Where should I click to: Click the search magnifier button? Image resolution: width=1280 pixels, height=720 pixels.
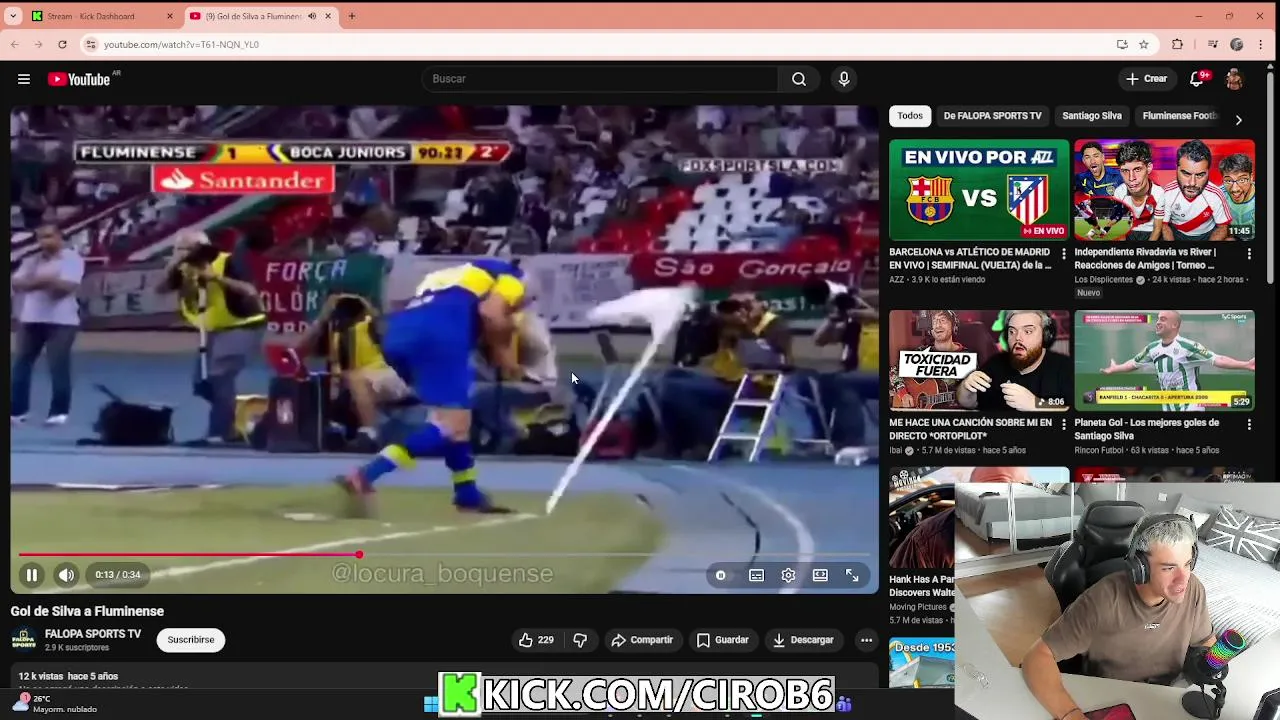pos(799,79)
